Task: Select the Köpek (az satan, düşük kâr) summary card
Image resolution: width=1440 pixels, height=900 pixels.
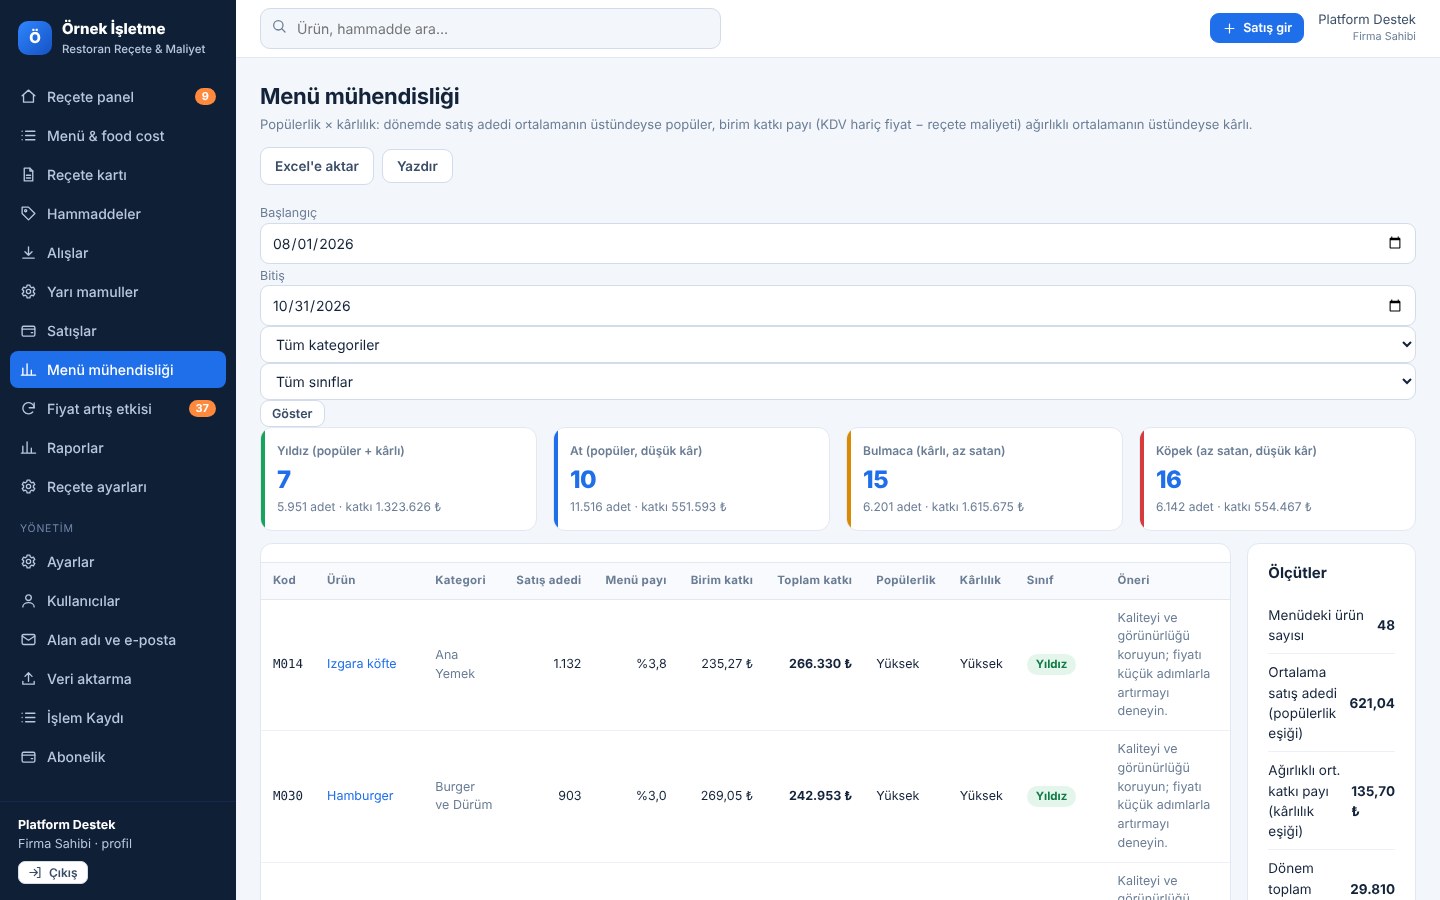Action: tap(1278, 479)
